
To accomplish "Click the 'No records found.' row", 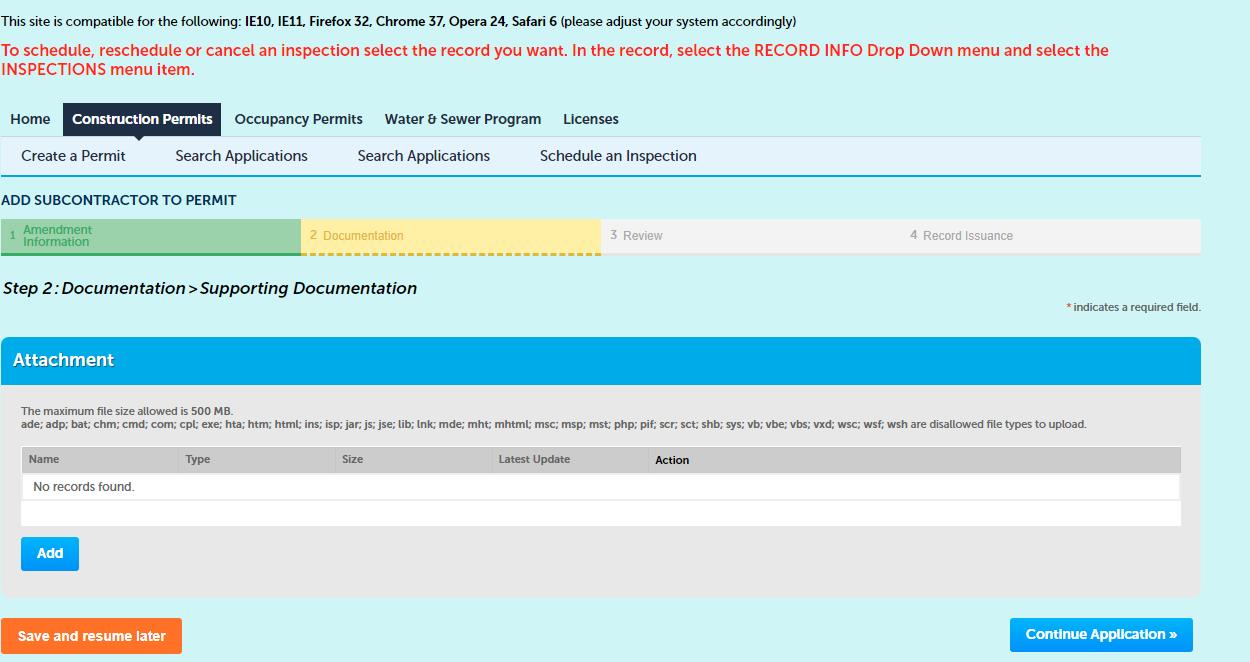I will point(600,487).
